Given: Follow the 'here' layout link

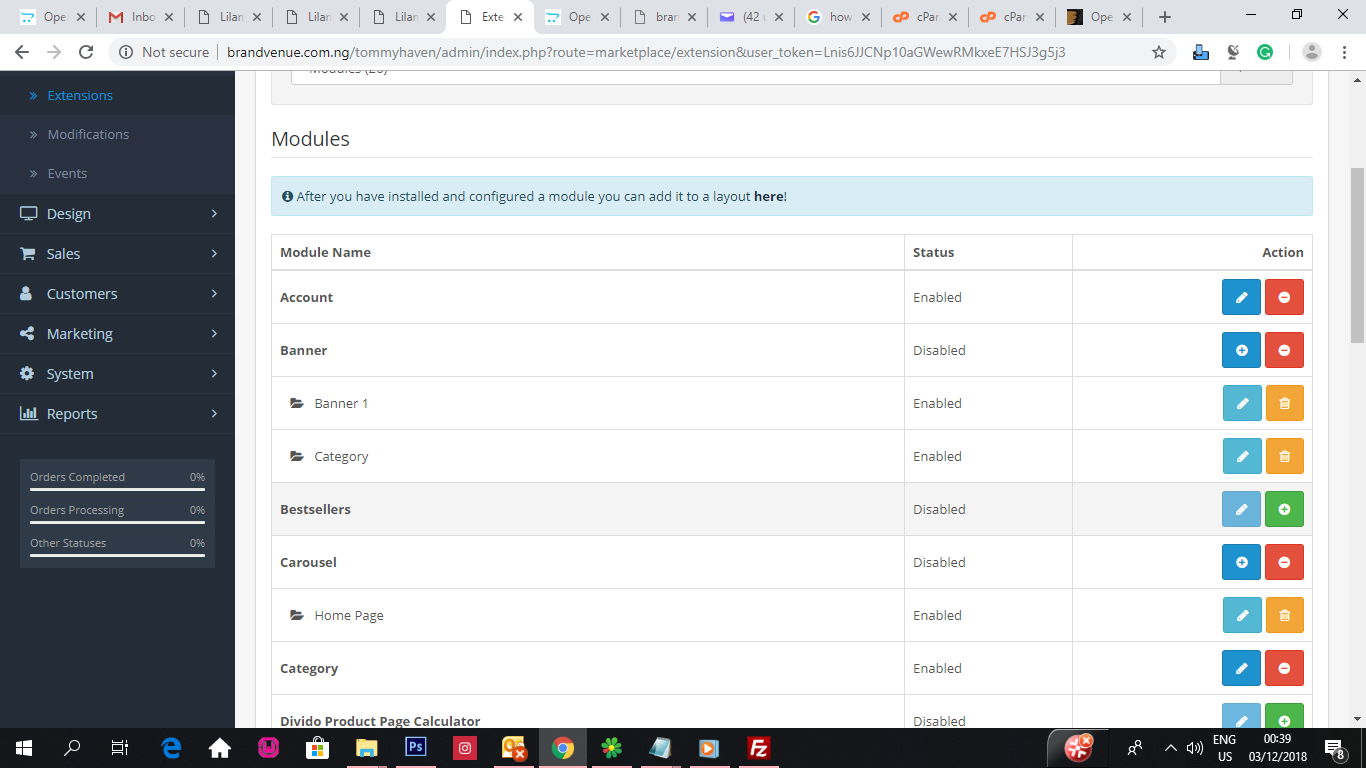Looking at the screenshot, I should click(x=768, y=196).
